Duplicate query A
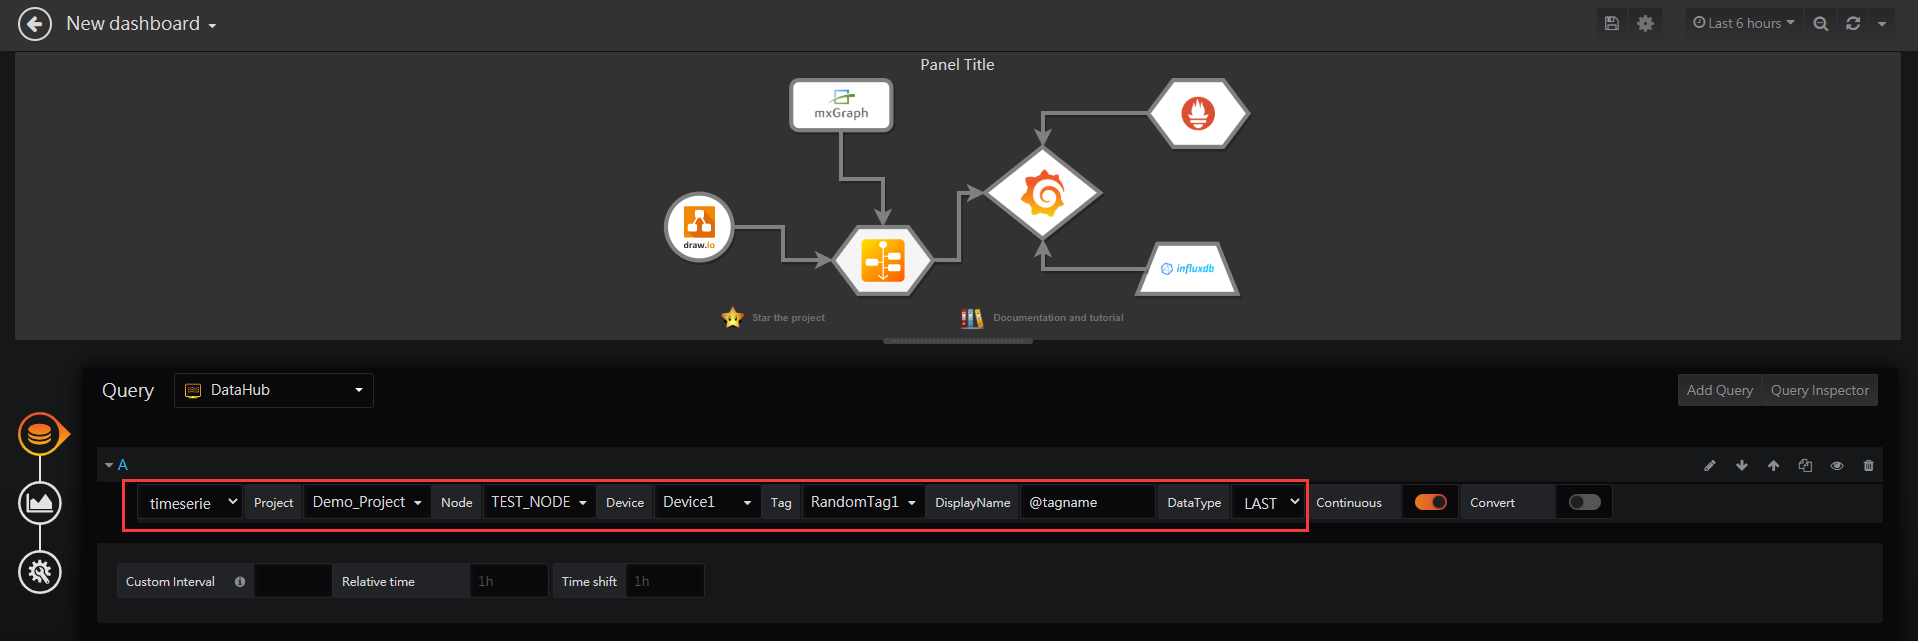The image size is (1918, 641). pos(1805,465)
